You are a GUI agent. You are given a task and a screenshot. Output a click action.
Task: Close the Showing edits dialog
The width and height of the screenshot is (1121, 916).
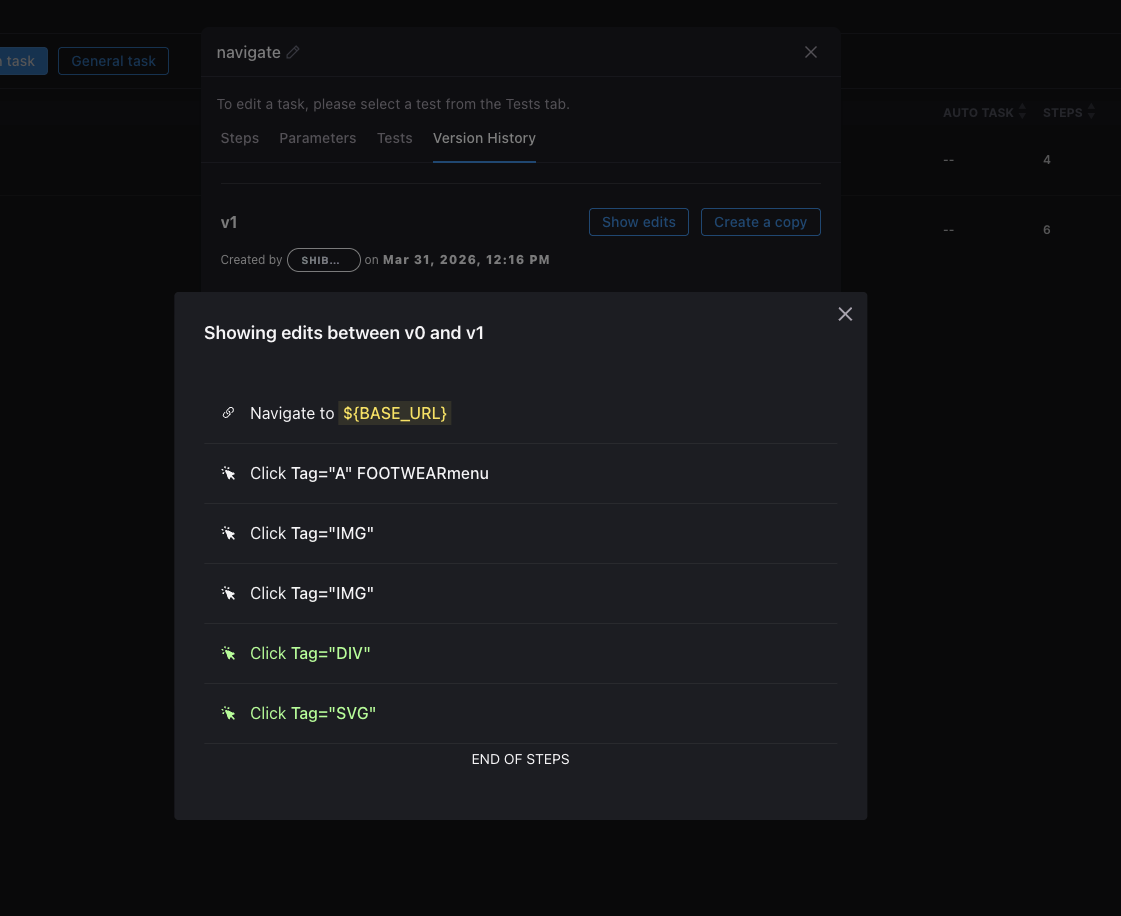click(x=845, y=313)
